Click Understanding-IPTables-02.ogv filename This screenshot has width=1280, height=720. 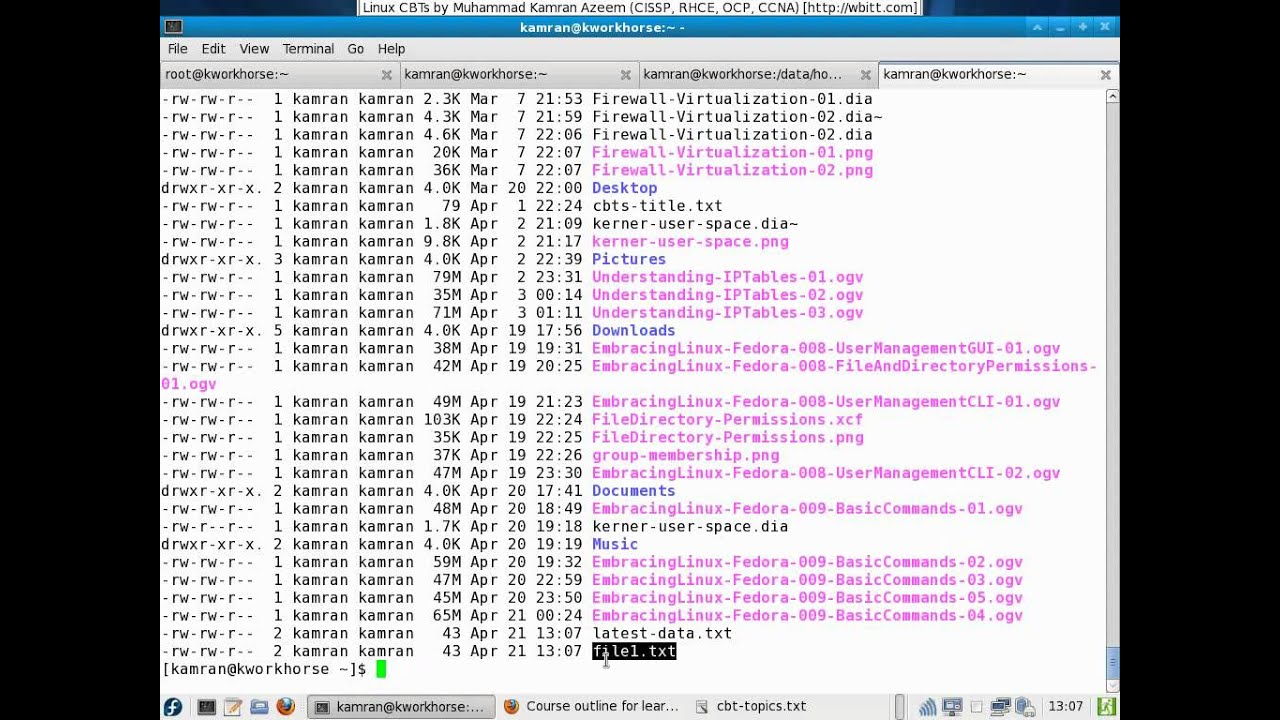pos(727,295)
